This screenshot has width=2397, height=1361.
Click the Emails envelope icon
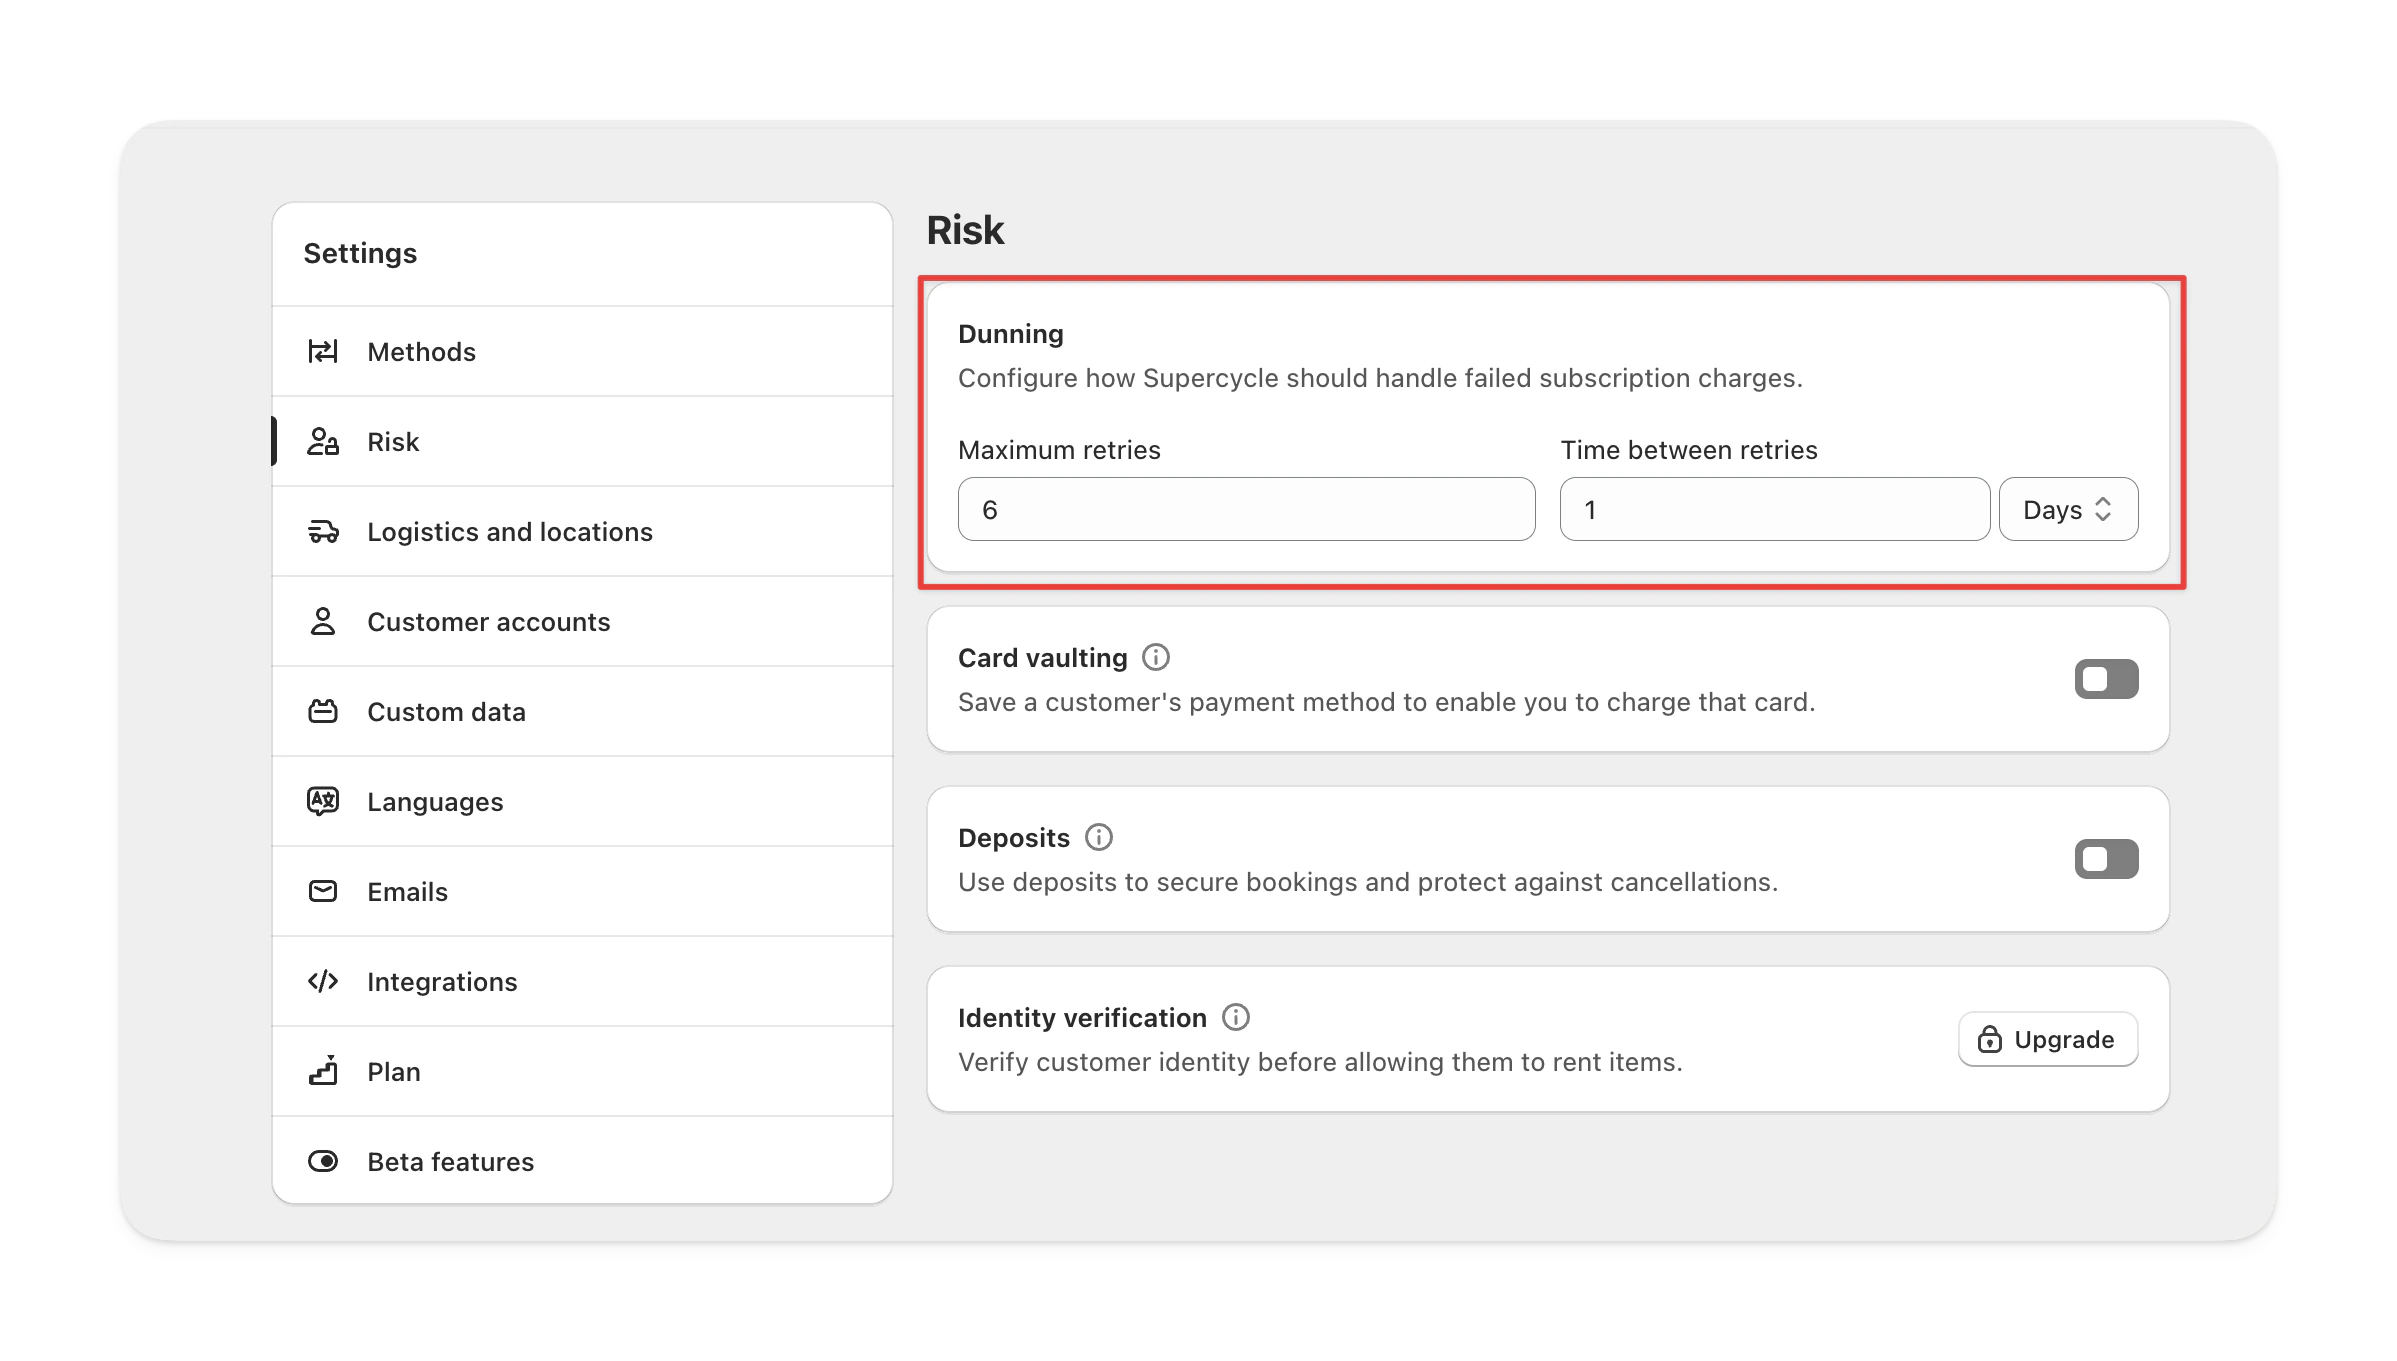click(x=322, y=891)
